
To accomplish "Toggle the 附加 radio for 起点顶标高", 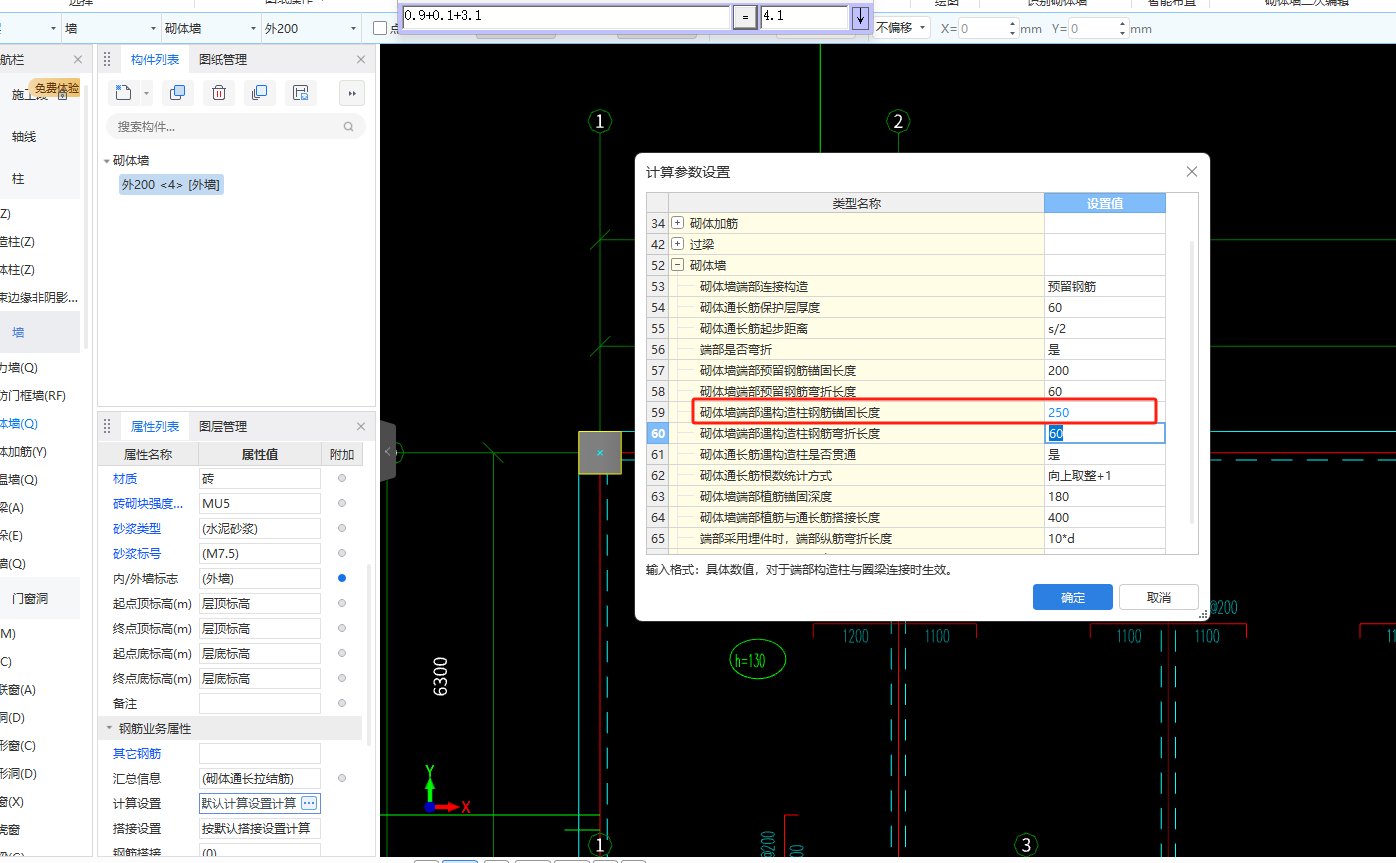I will coord(342,603).
